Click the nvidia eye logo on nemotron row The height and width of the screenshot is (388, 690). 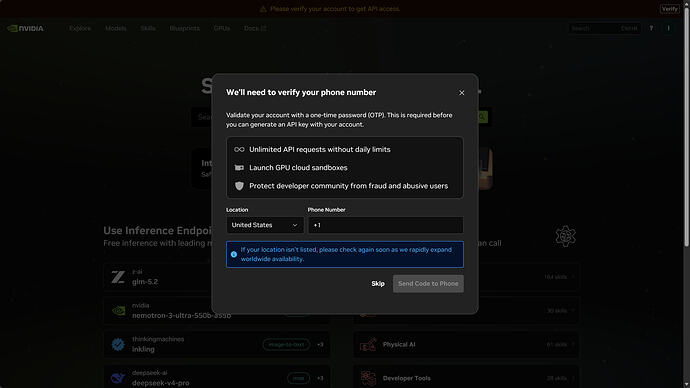[x=118, y=311]
